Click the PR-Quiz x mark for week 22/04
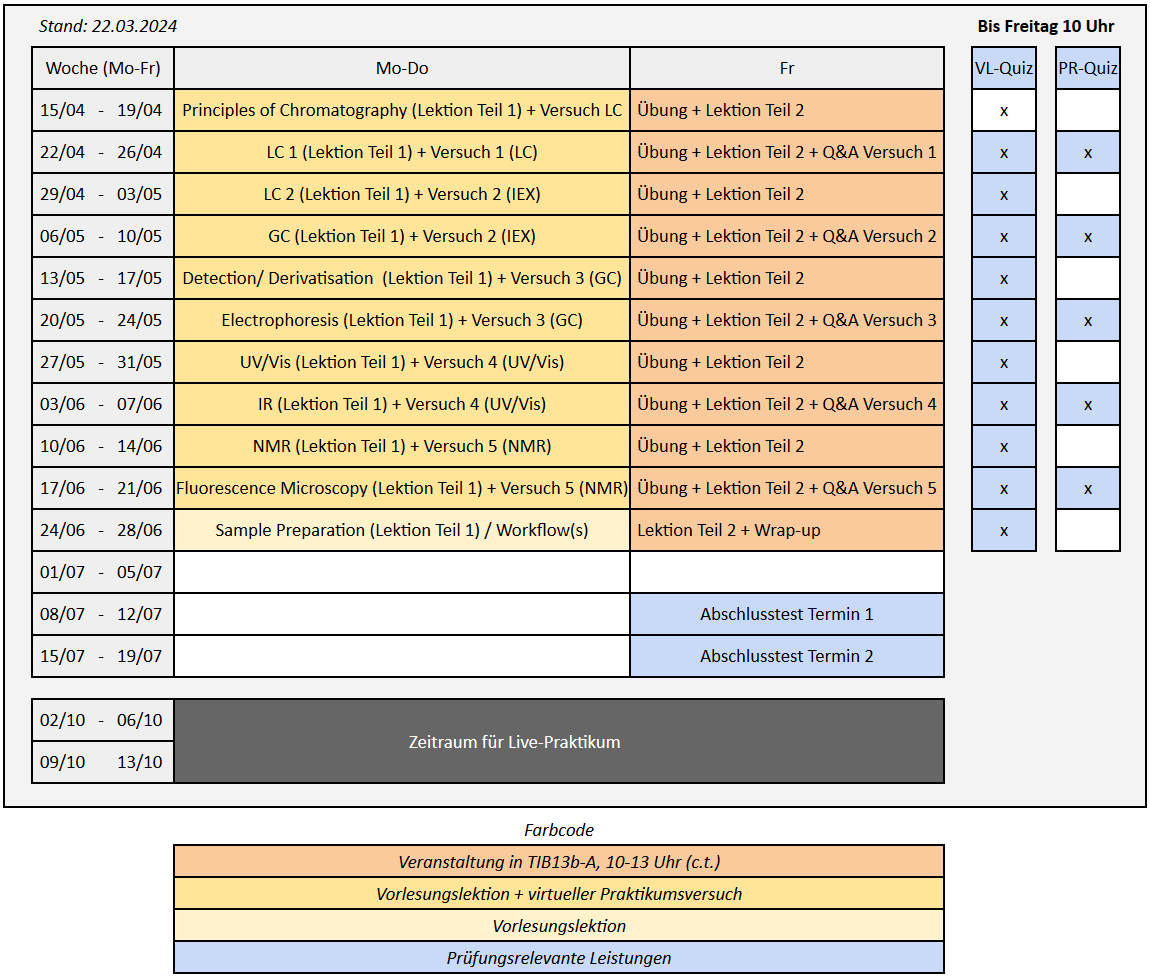This screenshot has height=978, width=1150. (1087, 152)
